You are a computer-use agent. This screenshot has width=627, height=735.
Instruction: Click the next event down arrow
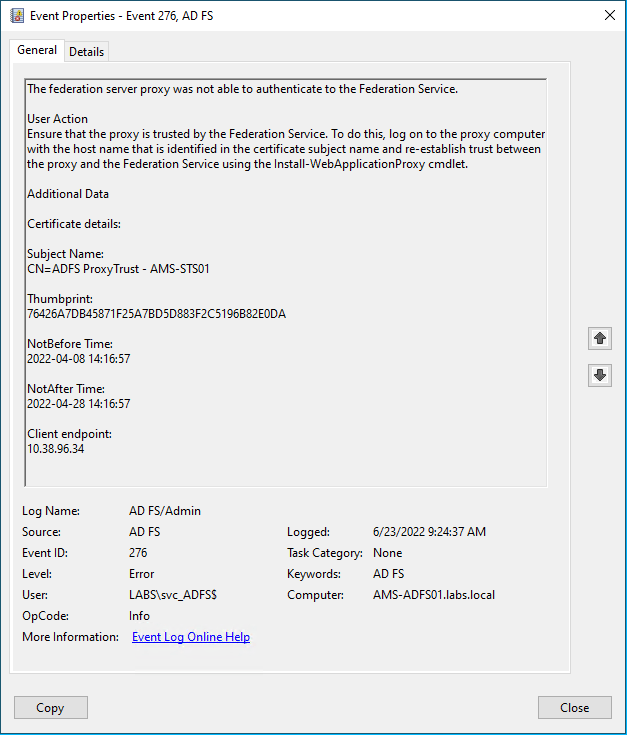[x=600, y=375]
